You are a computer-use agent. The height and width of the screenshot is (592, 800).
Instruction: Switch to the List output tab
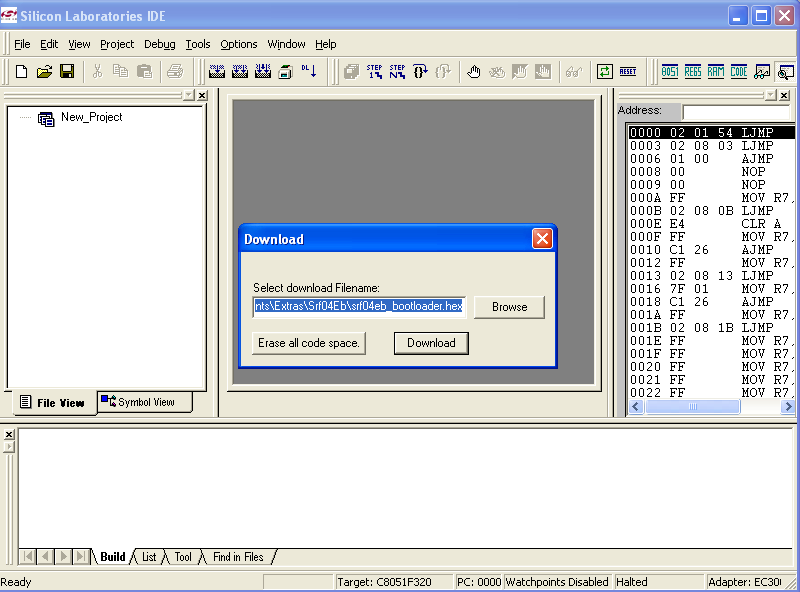(x=149, y=557)
